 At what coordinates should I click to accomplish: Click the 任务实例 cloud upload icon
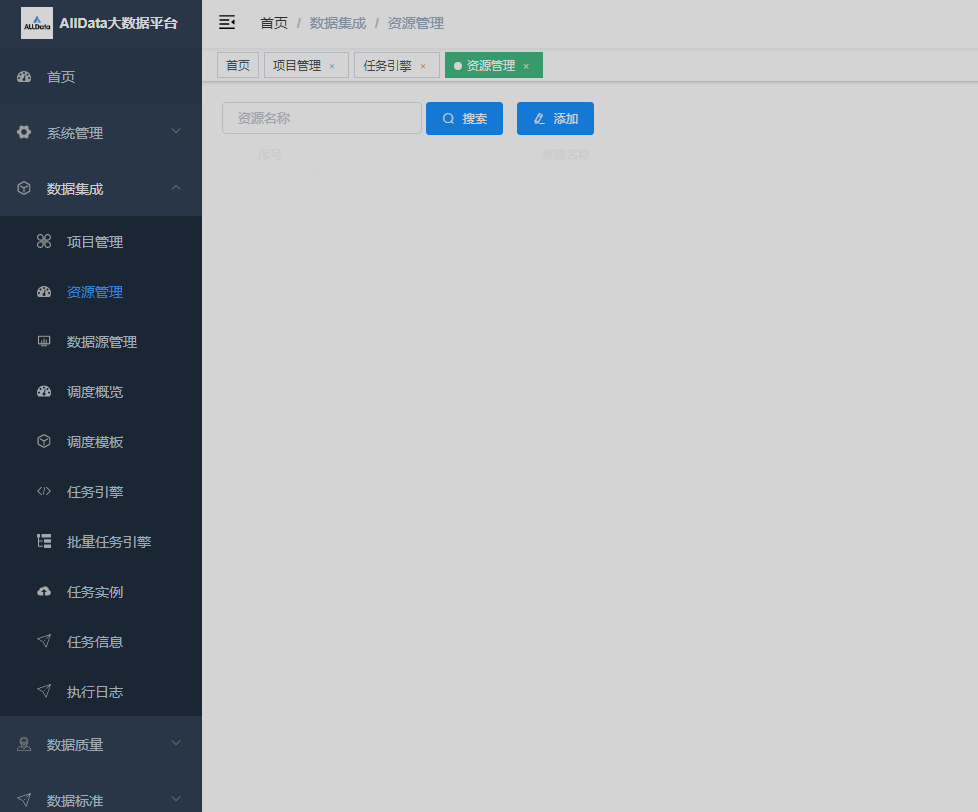(44, 591)
